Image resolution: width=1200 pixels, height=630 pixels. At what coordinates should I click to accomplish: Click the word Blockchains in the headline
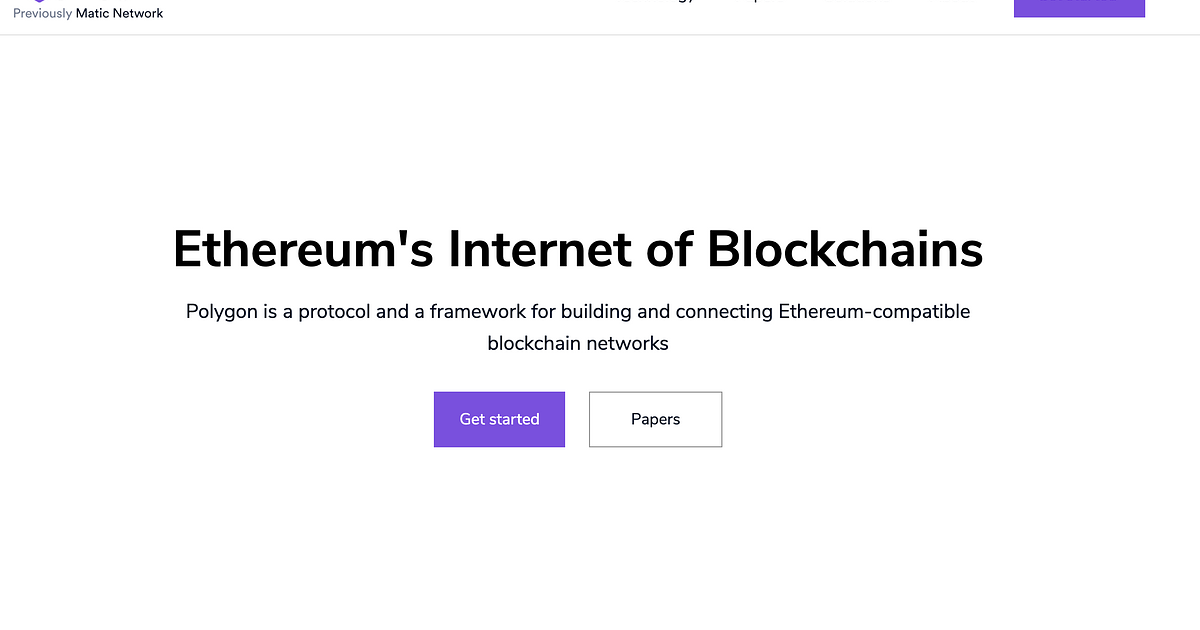pyautogui.click(x=845, y=249)
